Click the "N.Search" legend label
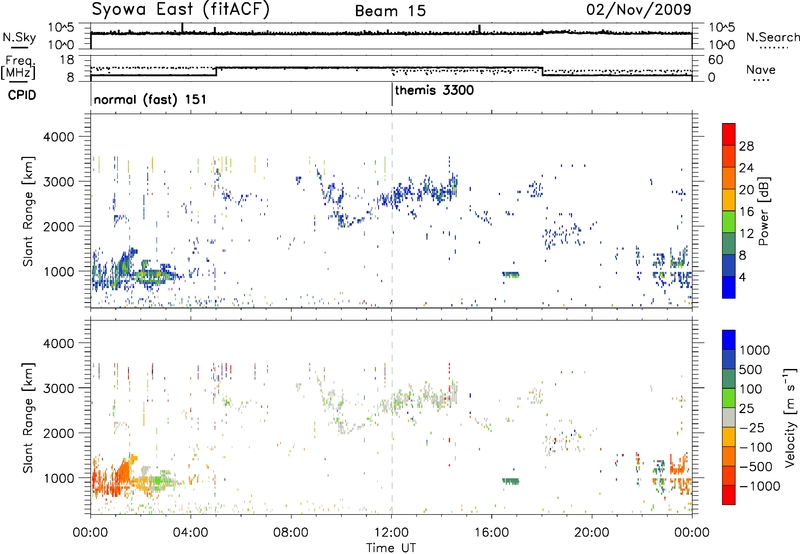 (x=772, y=37)
